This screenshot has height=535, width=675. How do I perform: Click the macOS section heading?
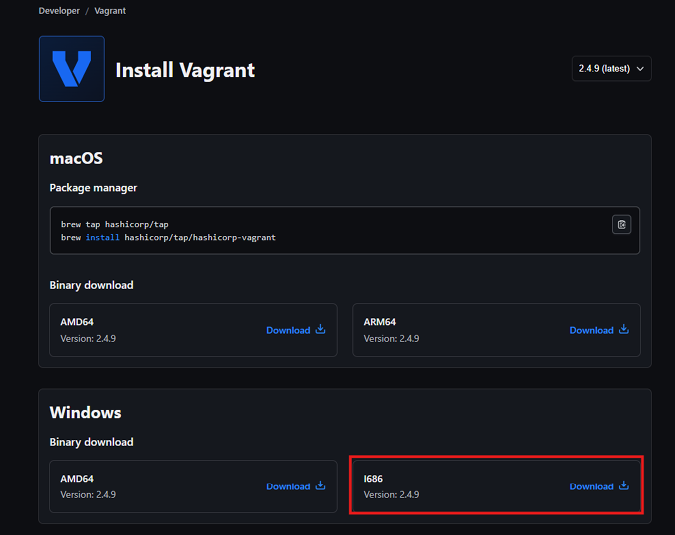(76, 159)
